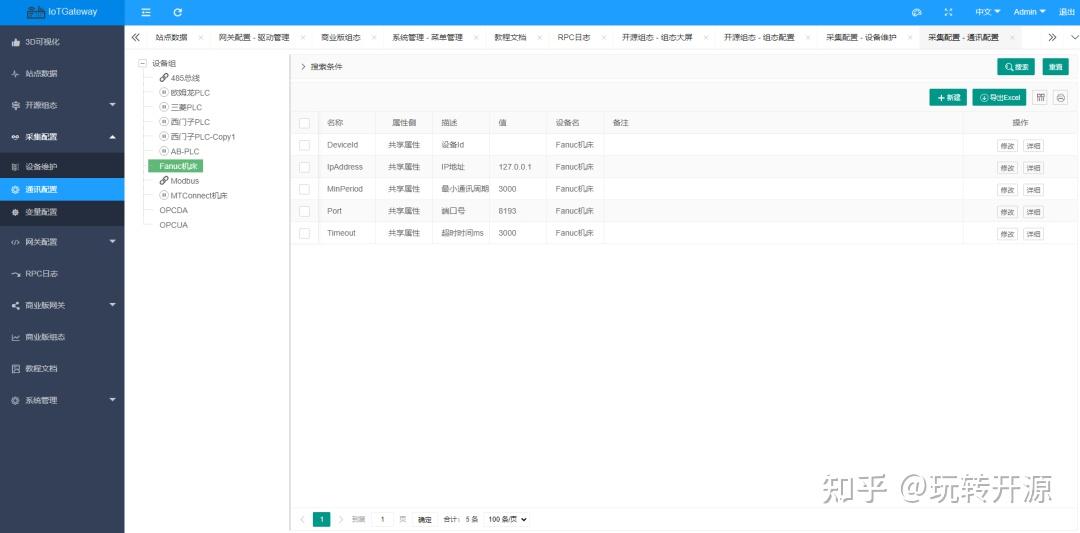Open 变量配置 submenu item
This screenshot has height=533, width=1080.
tap(62, 212)
